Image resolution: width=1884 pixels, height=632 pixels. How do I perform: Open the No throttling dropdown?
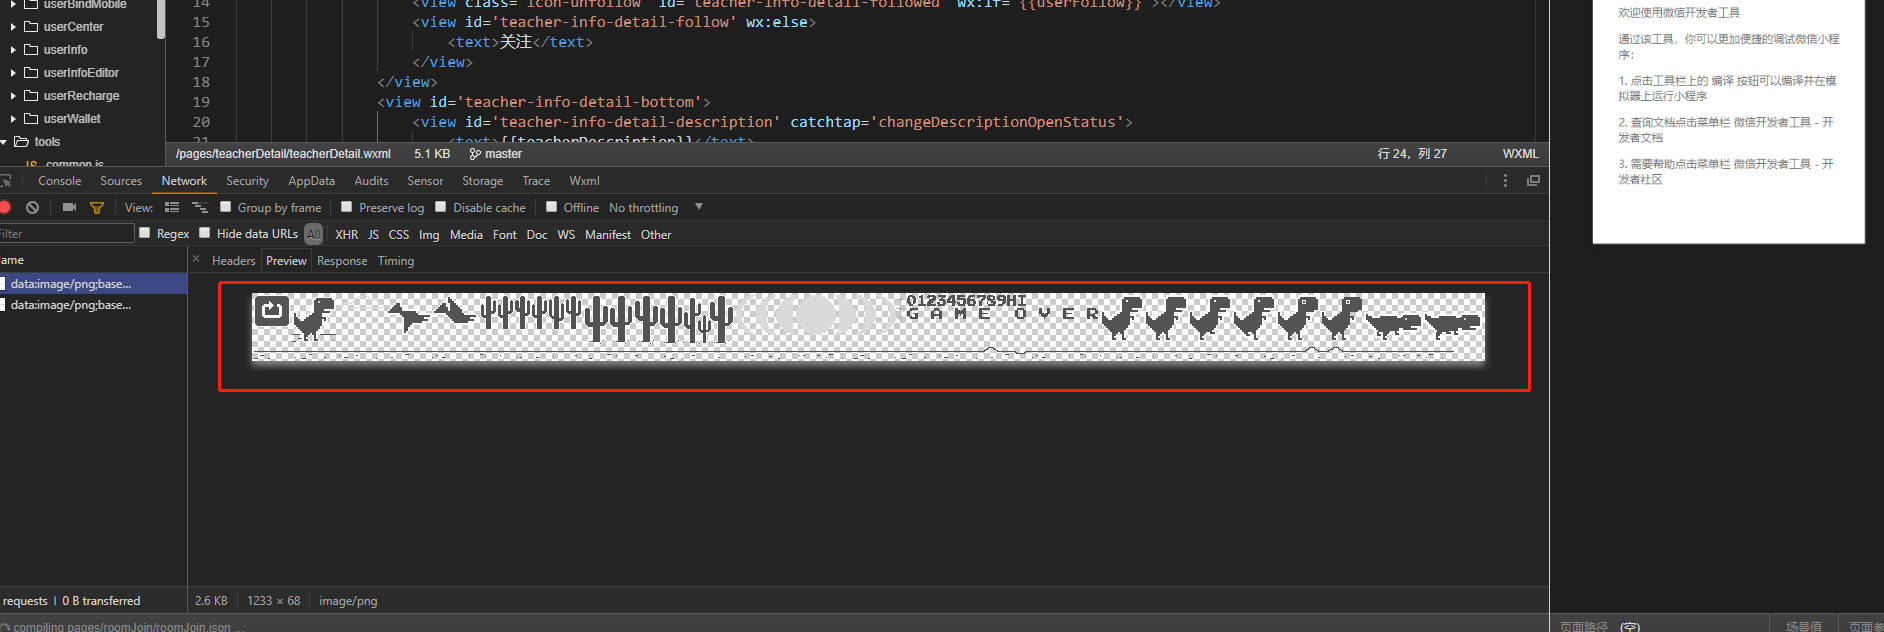pos(656,208)
